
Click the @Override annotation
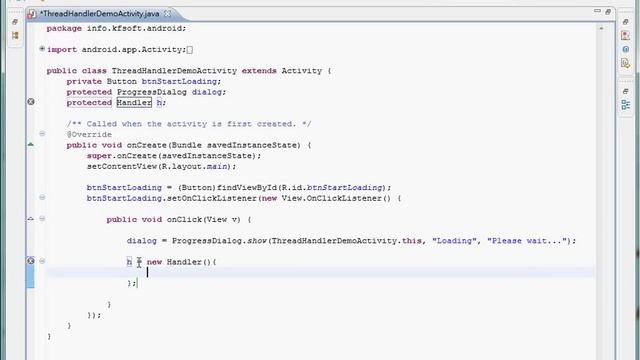point(89,134)
